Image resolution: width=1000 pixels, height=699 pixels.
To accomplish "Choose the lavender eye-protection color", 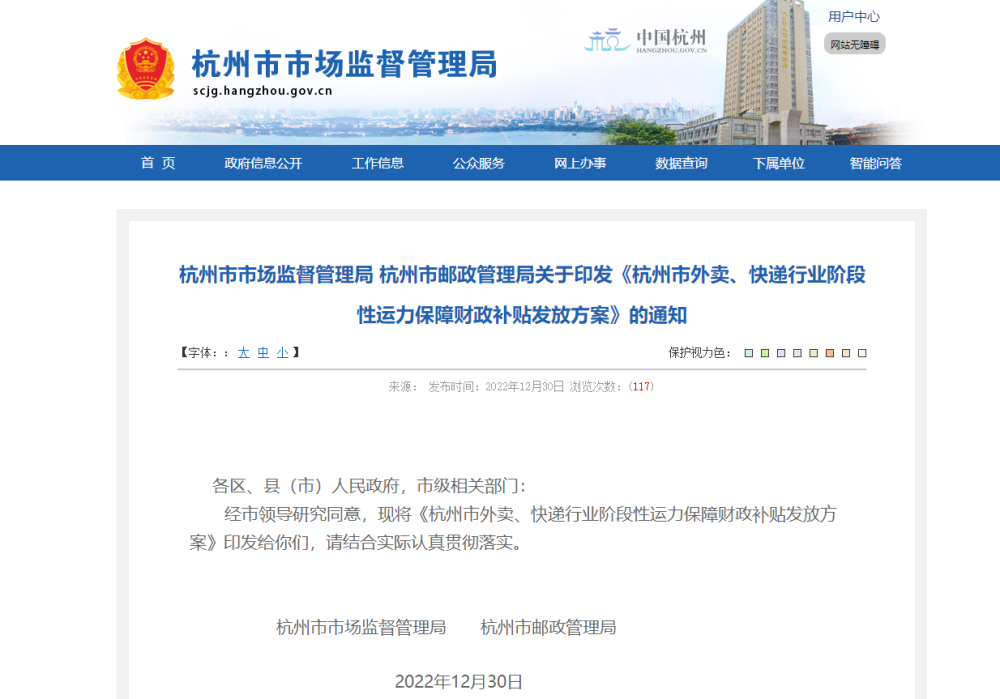I will coord(781,353).
